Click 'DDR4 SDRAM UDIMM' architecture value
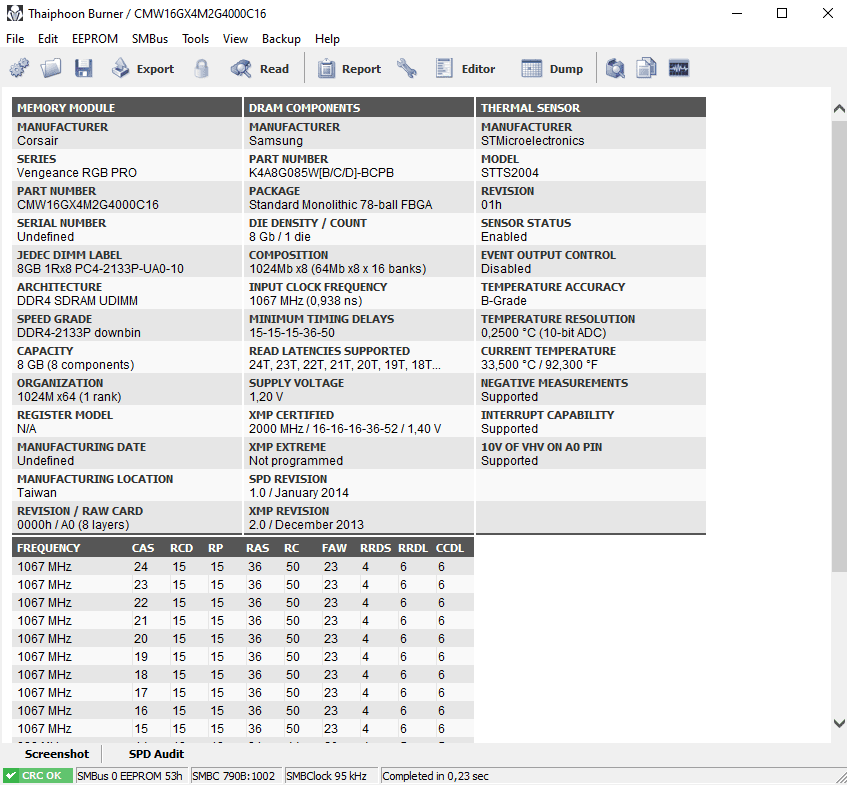This screenshot has height=785, width=847. click(77, 301)
